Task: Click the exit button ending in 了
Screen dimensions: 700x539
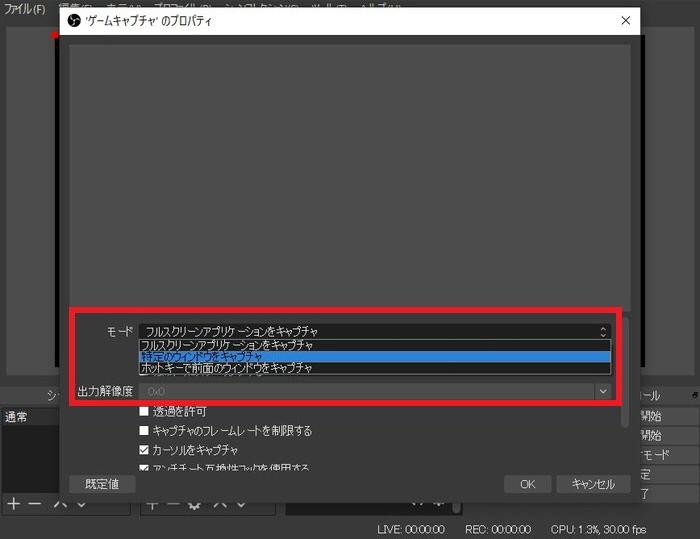Action: (x=670, y=493)
